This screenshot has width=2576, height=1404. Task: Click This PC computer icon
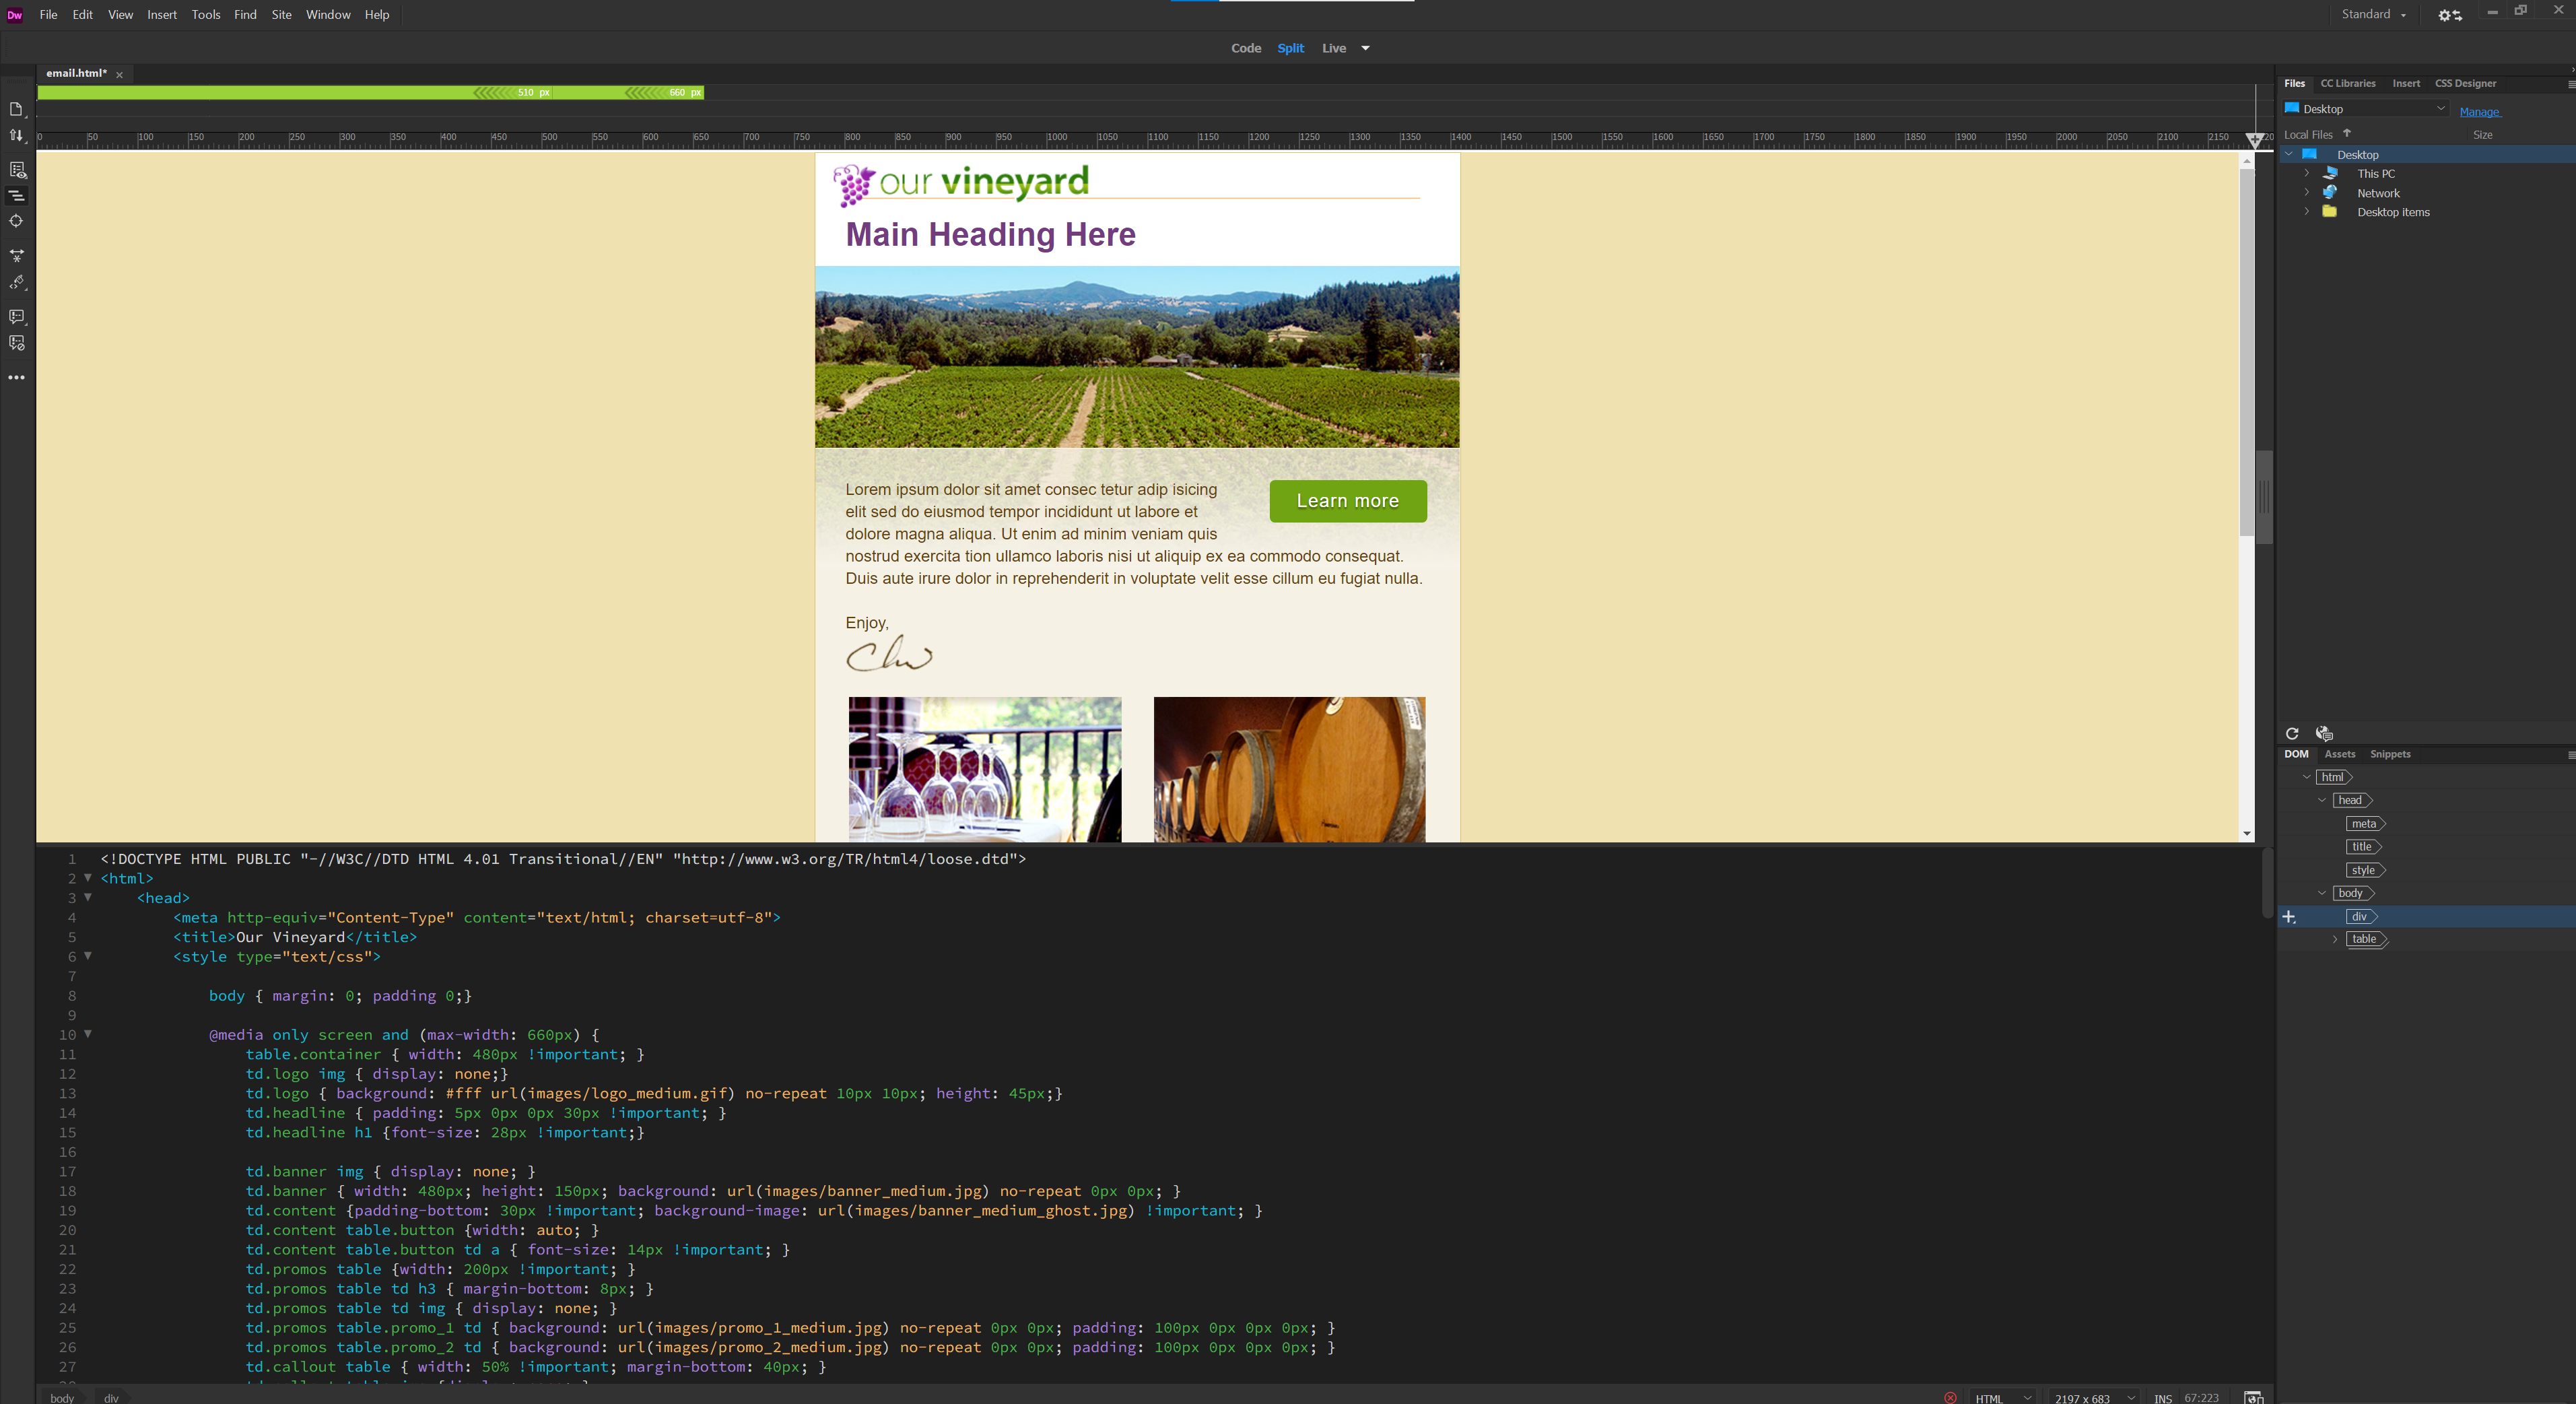click(x=2330, y=173)
